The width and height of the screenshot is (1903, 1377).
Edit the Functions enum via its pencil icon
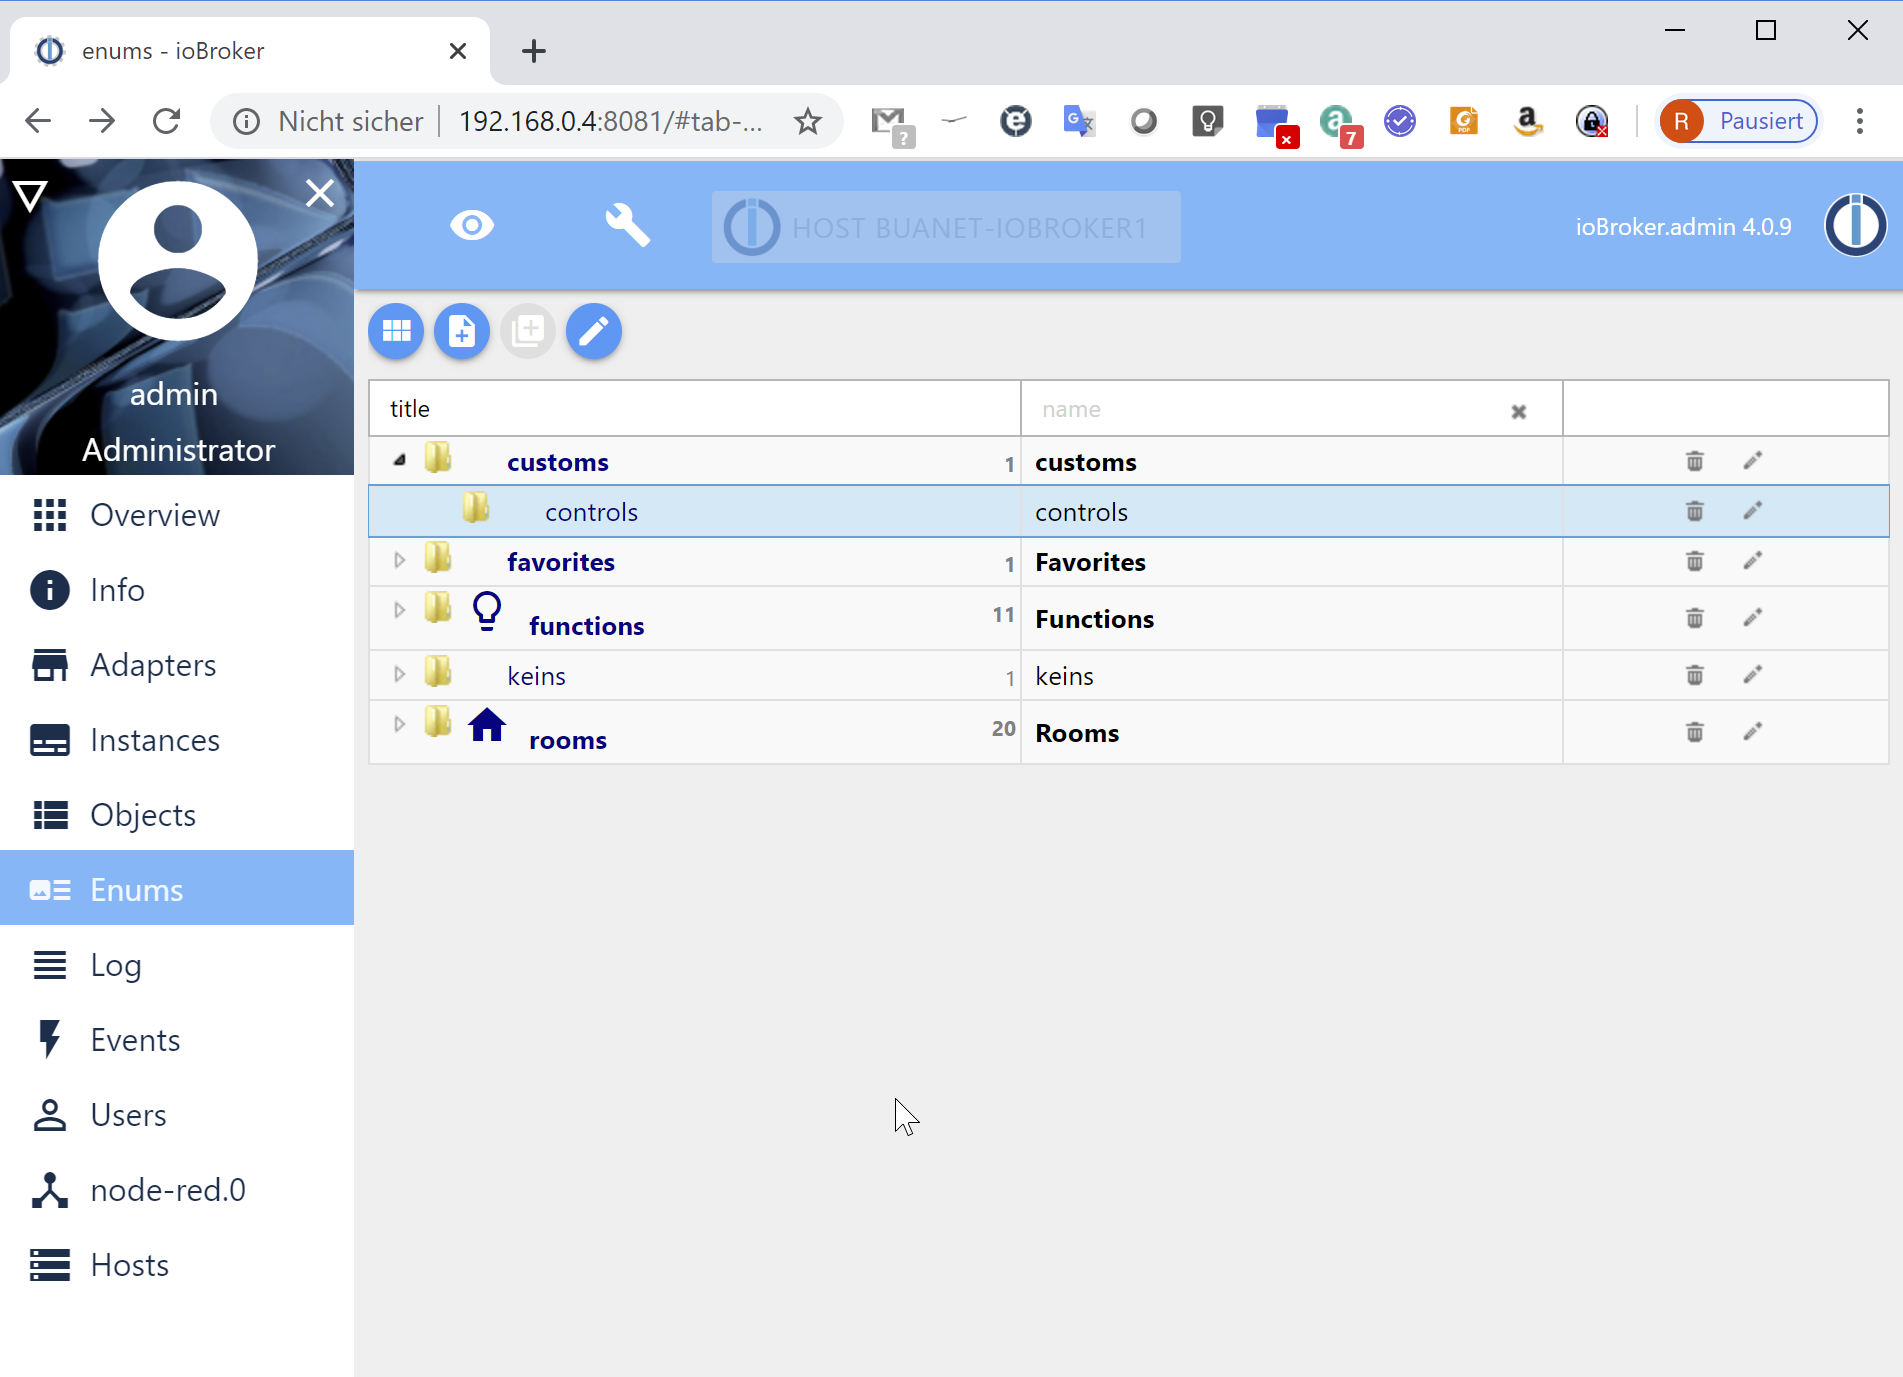click(x=1752, y=618)
